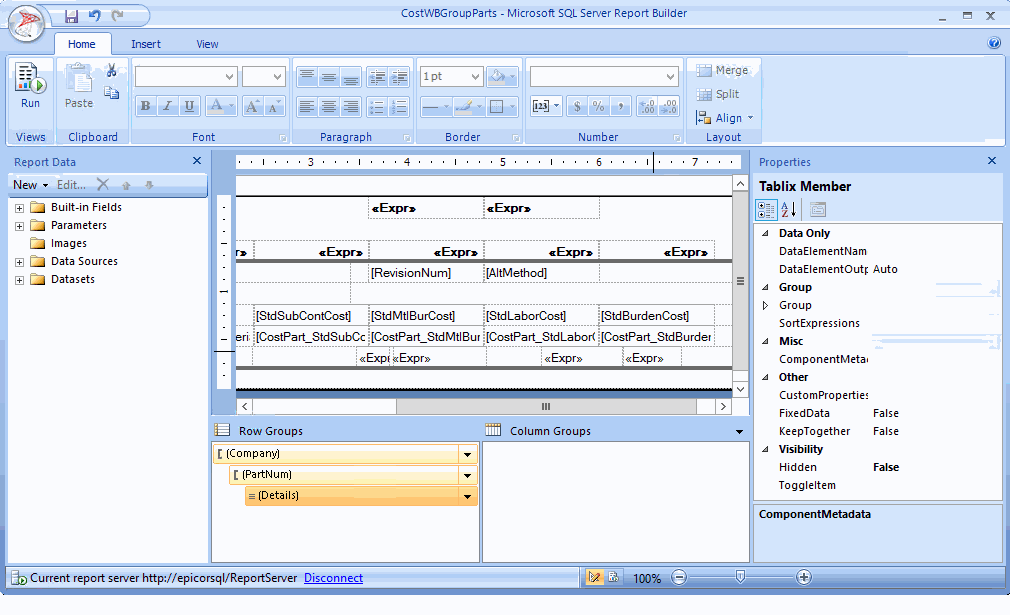
Task: Increase paragraph indent
Action: coord(399,77)
